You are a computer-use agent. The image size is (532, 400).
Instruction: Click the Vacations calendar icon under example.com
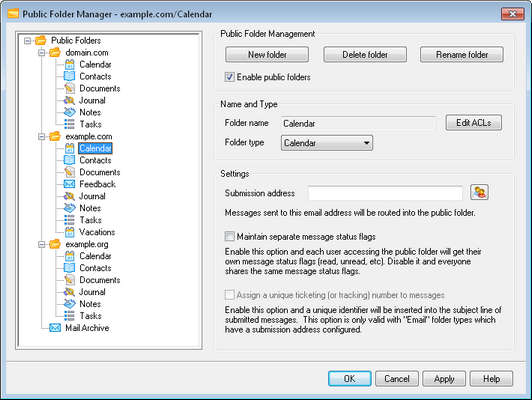coord(70,232)
